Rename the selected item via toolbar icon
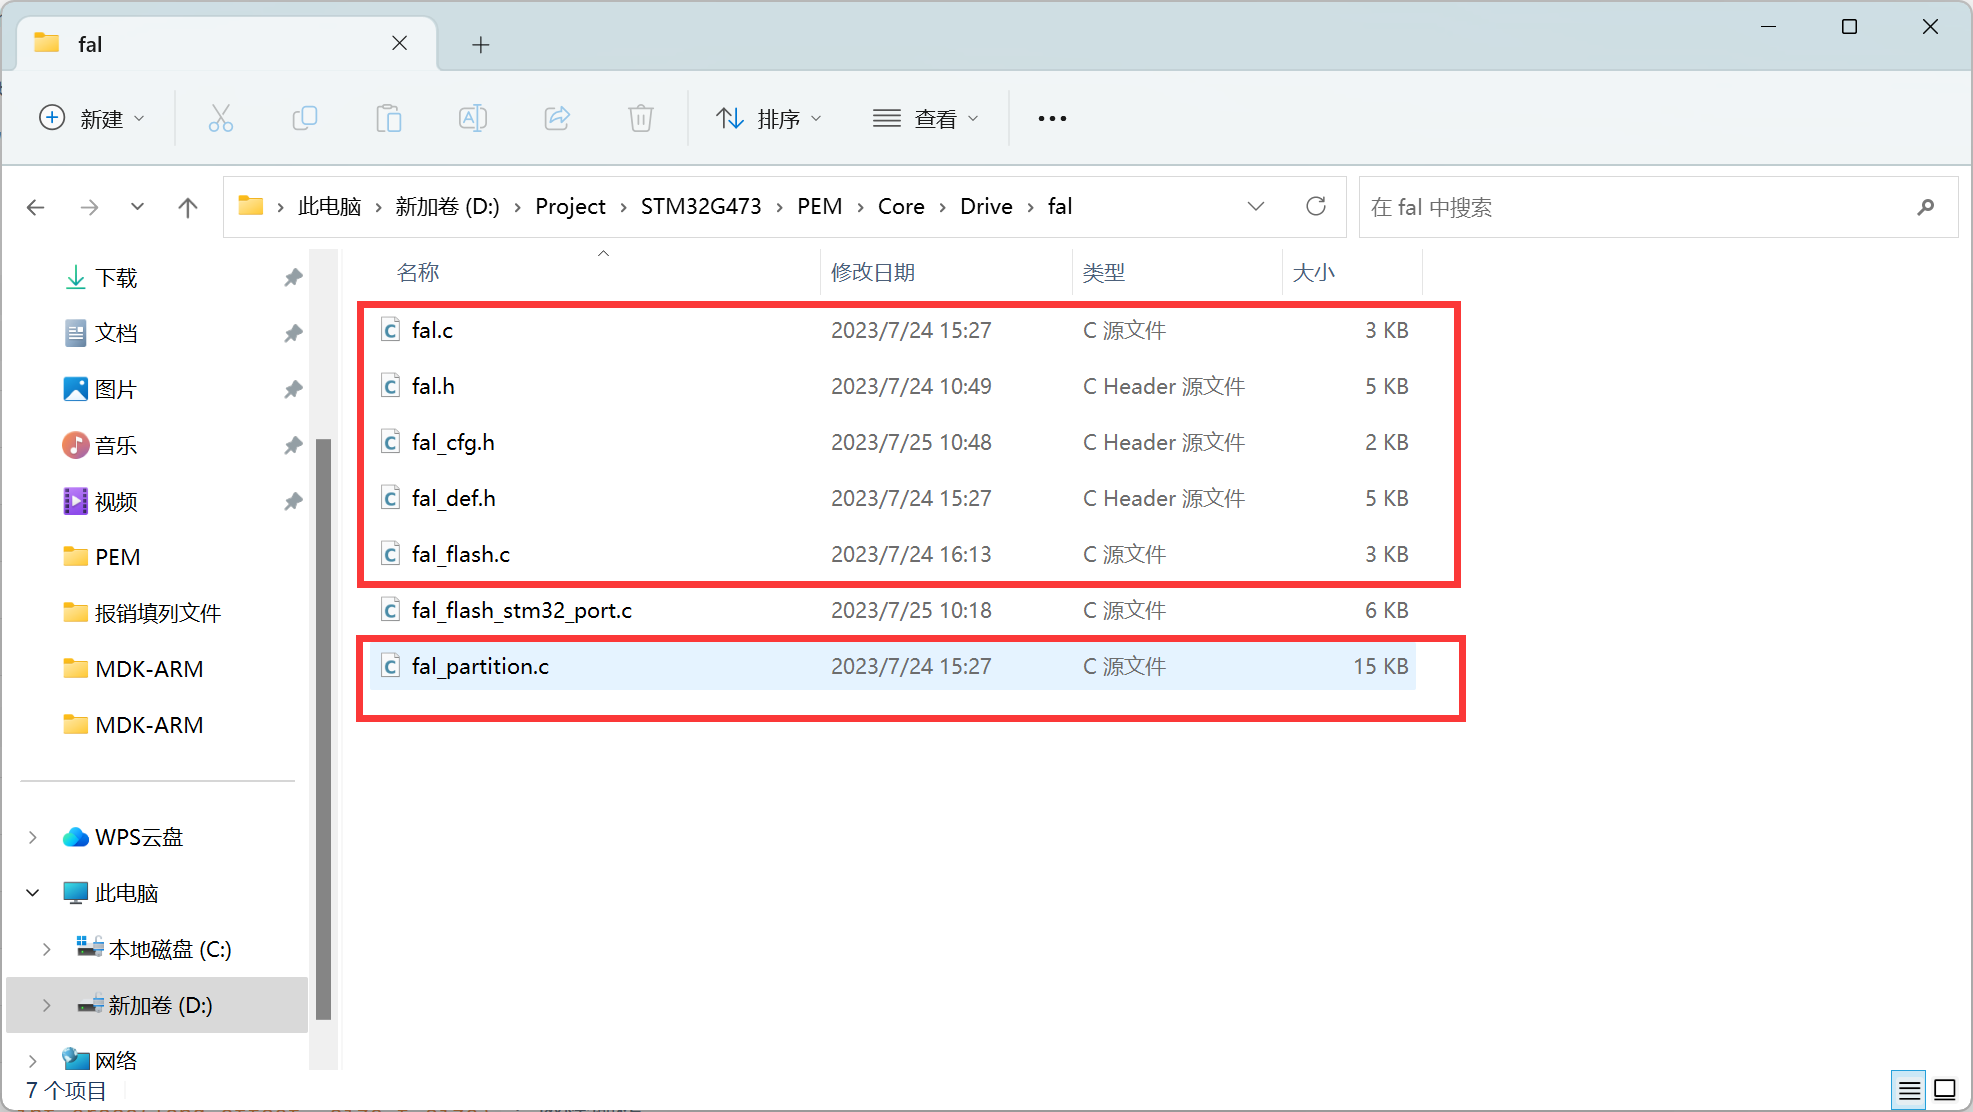The height and width of the screenshot is (1112, 1973). click(x=472, y=118)
